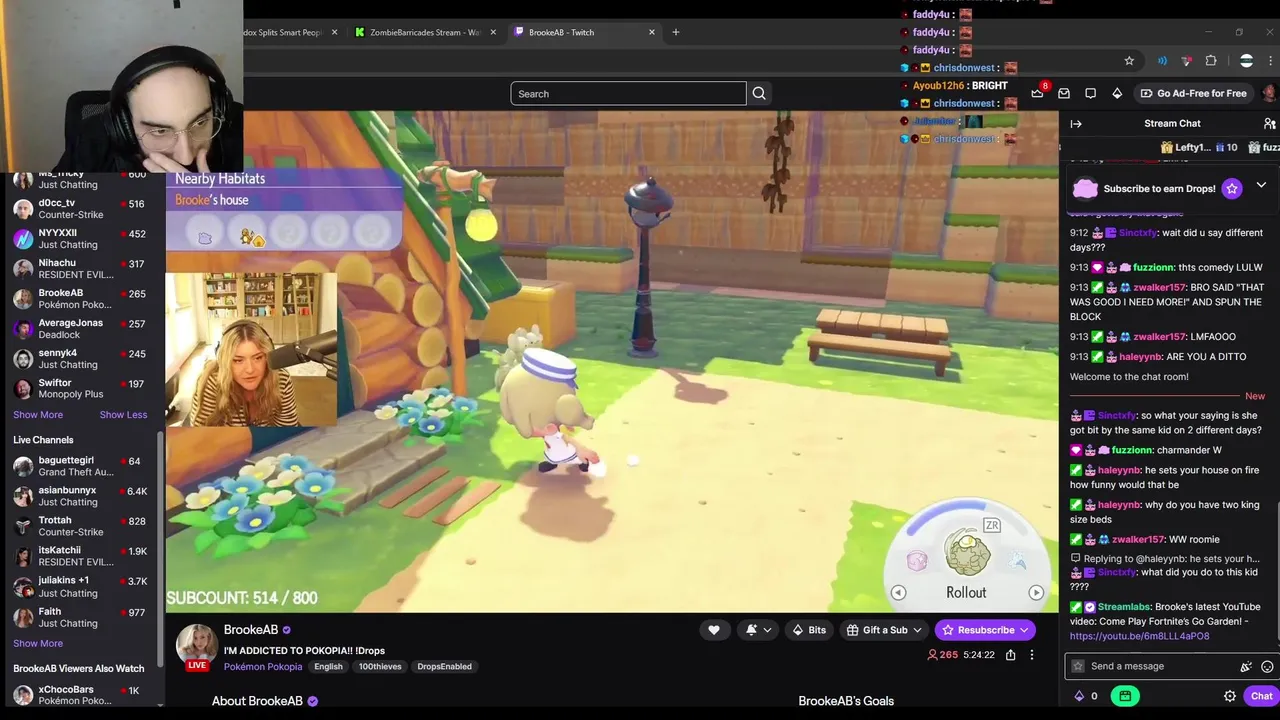The width and height of the screenshot is (1280, 720).
Task: Open Swiftor Monopoly Plus channel
Action: pos(80,389)
